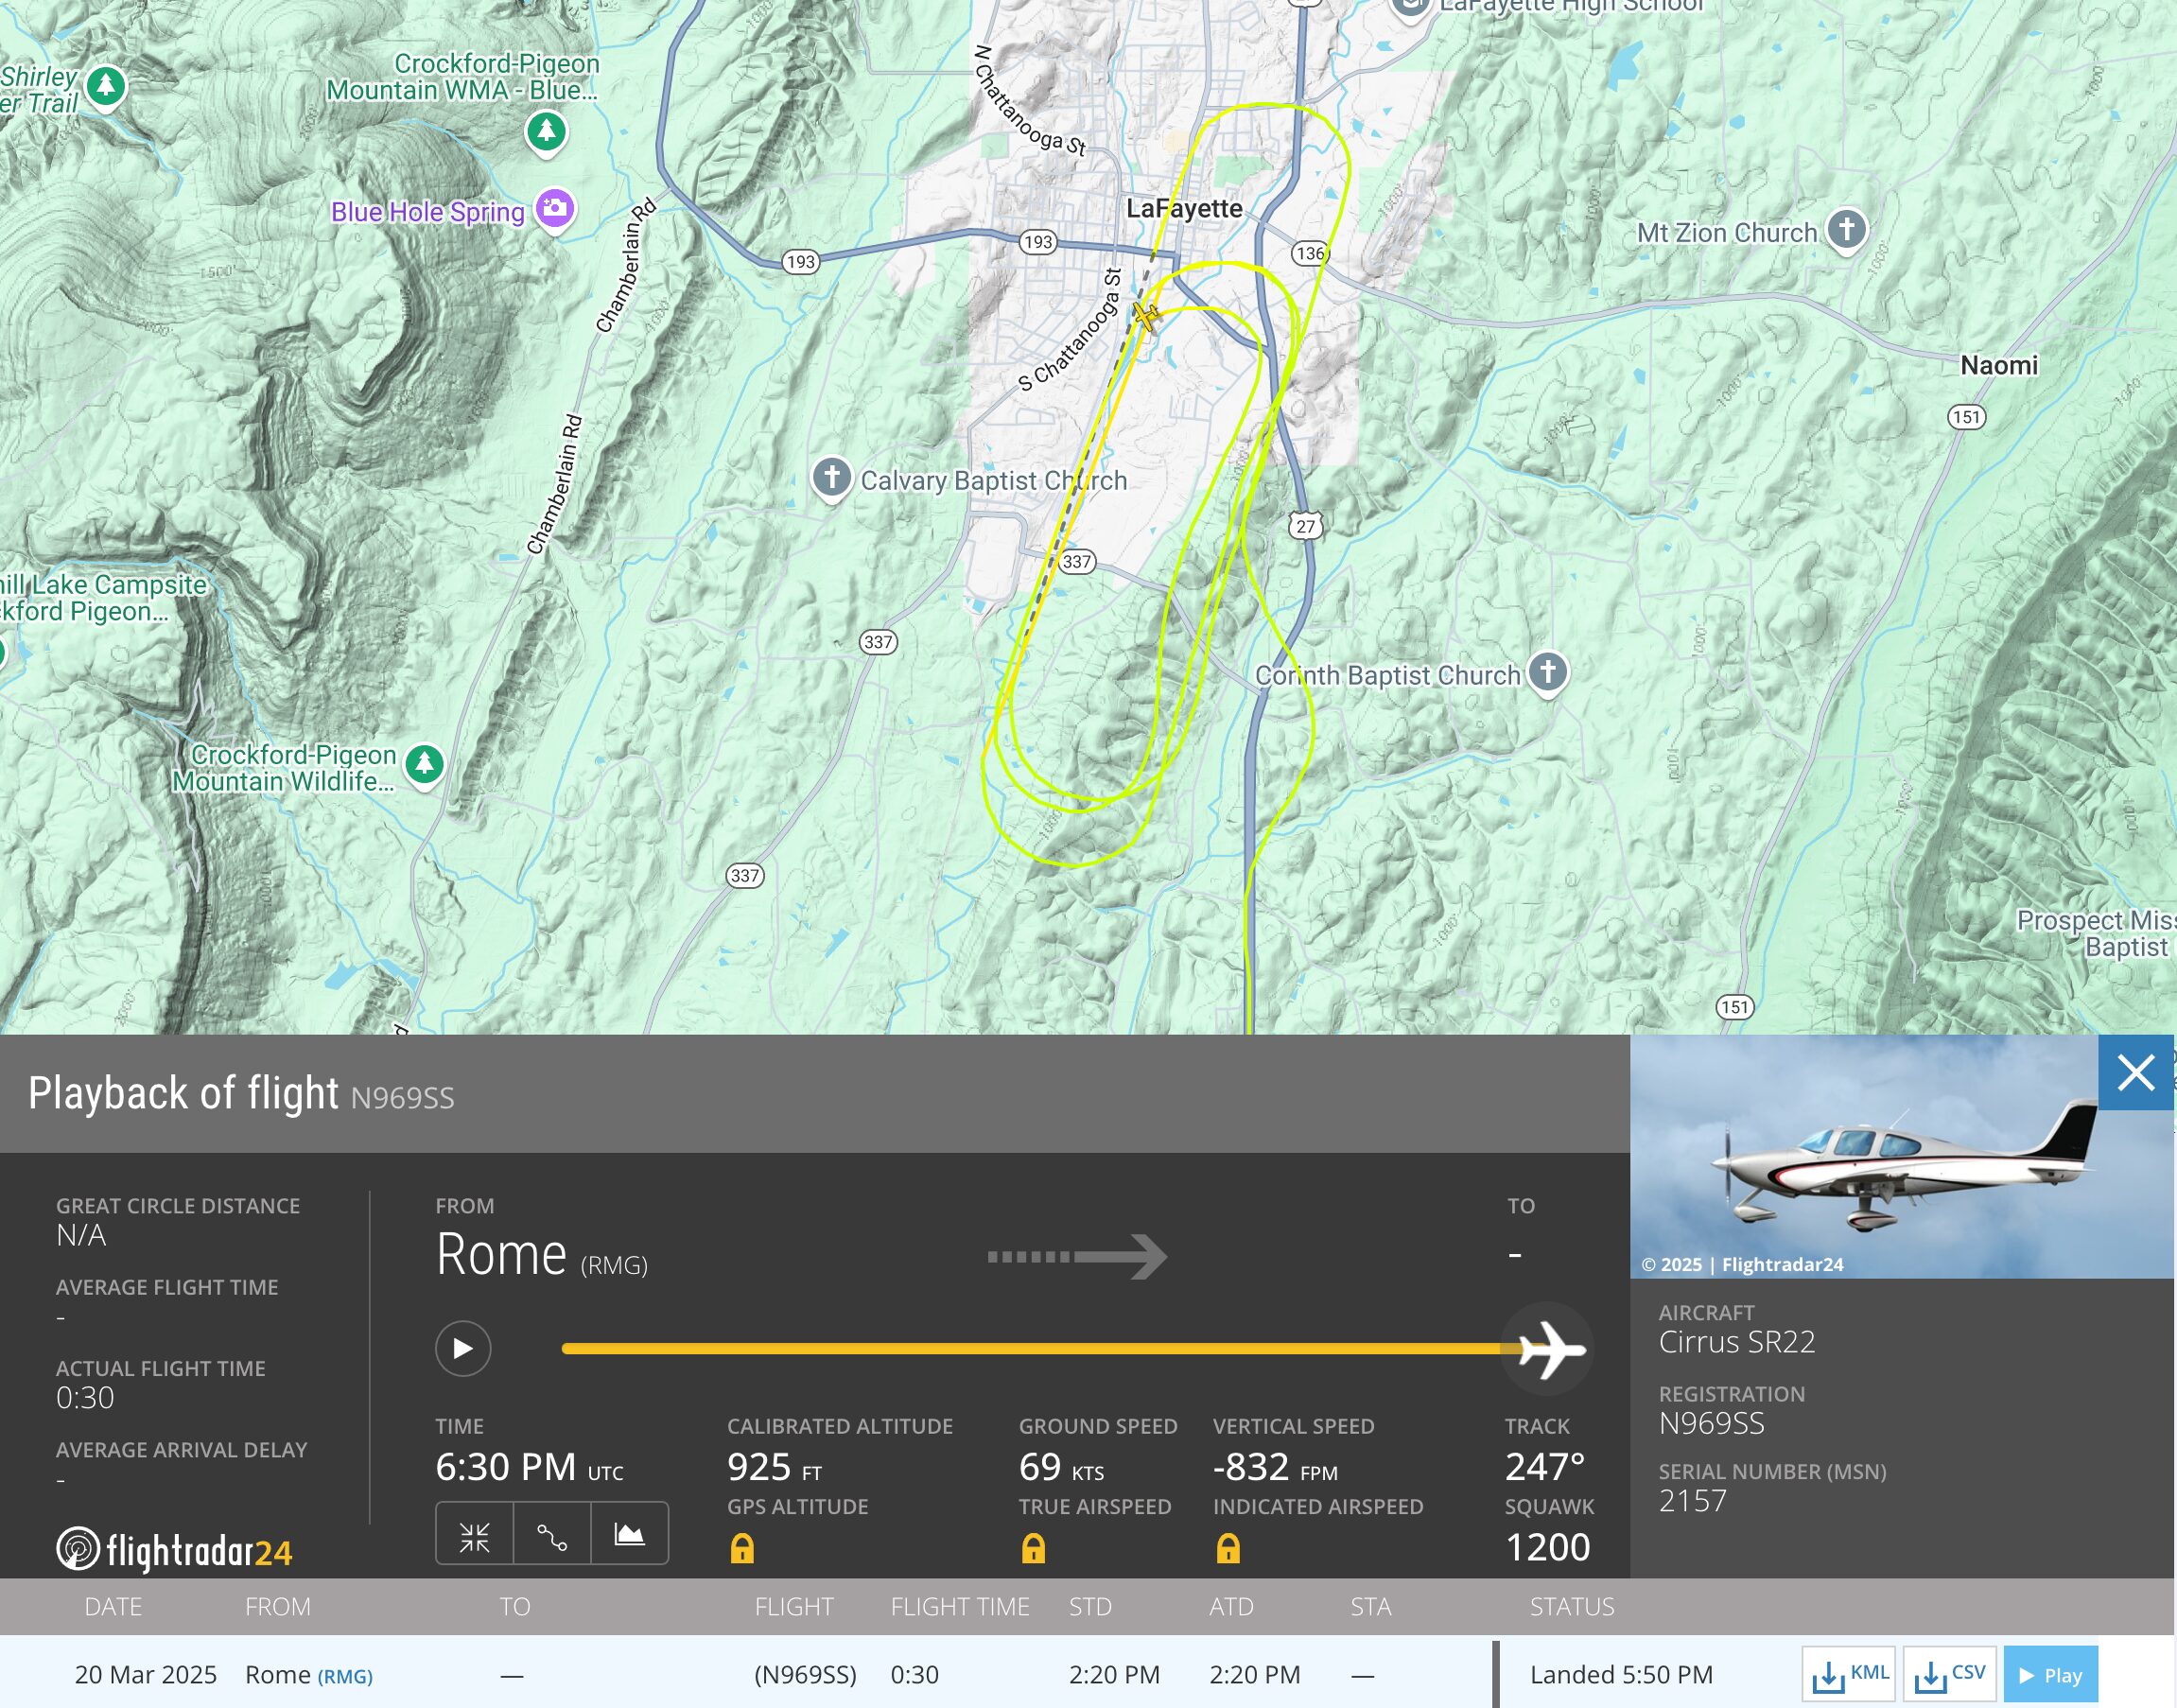This screenshot has height=1708, width=2177.
Task: Select Corinth Baptist Church map marker
Action: tap(1548, 672)
